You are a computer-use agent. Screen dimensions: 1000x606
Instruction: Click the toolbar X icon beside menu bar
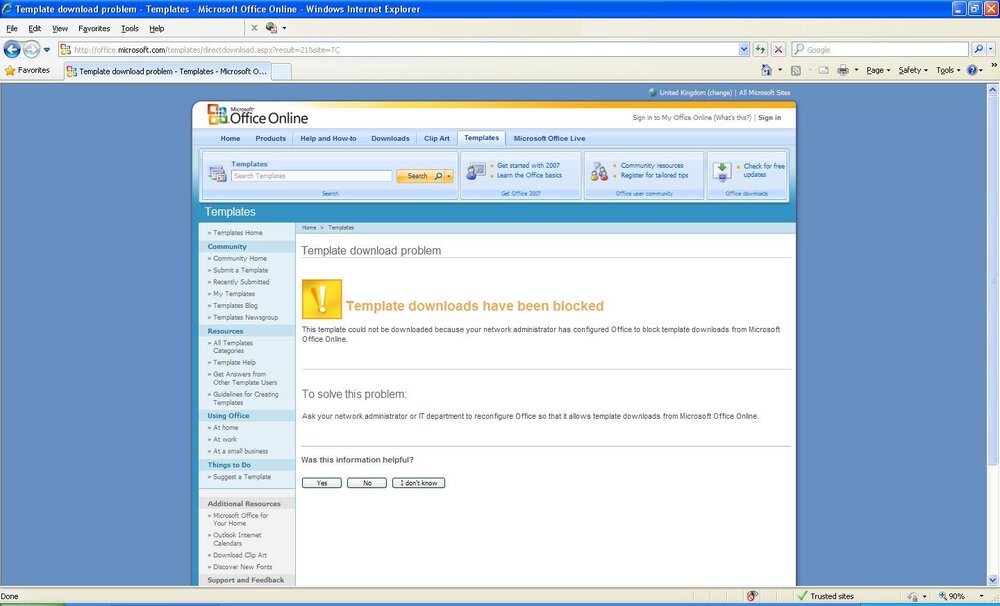(254, 28)
